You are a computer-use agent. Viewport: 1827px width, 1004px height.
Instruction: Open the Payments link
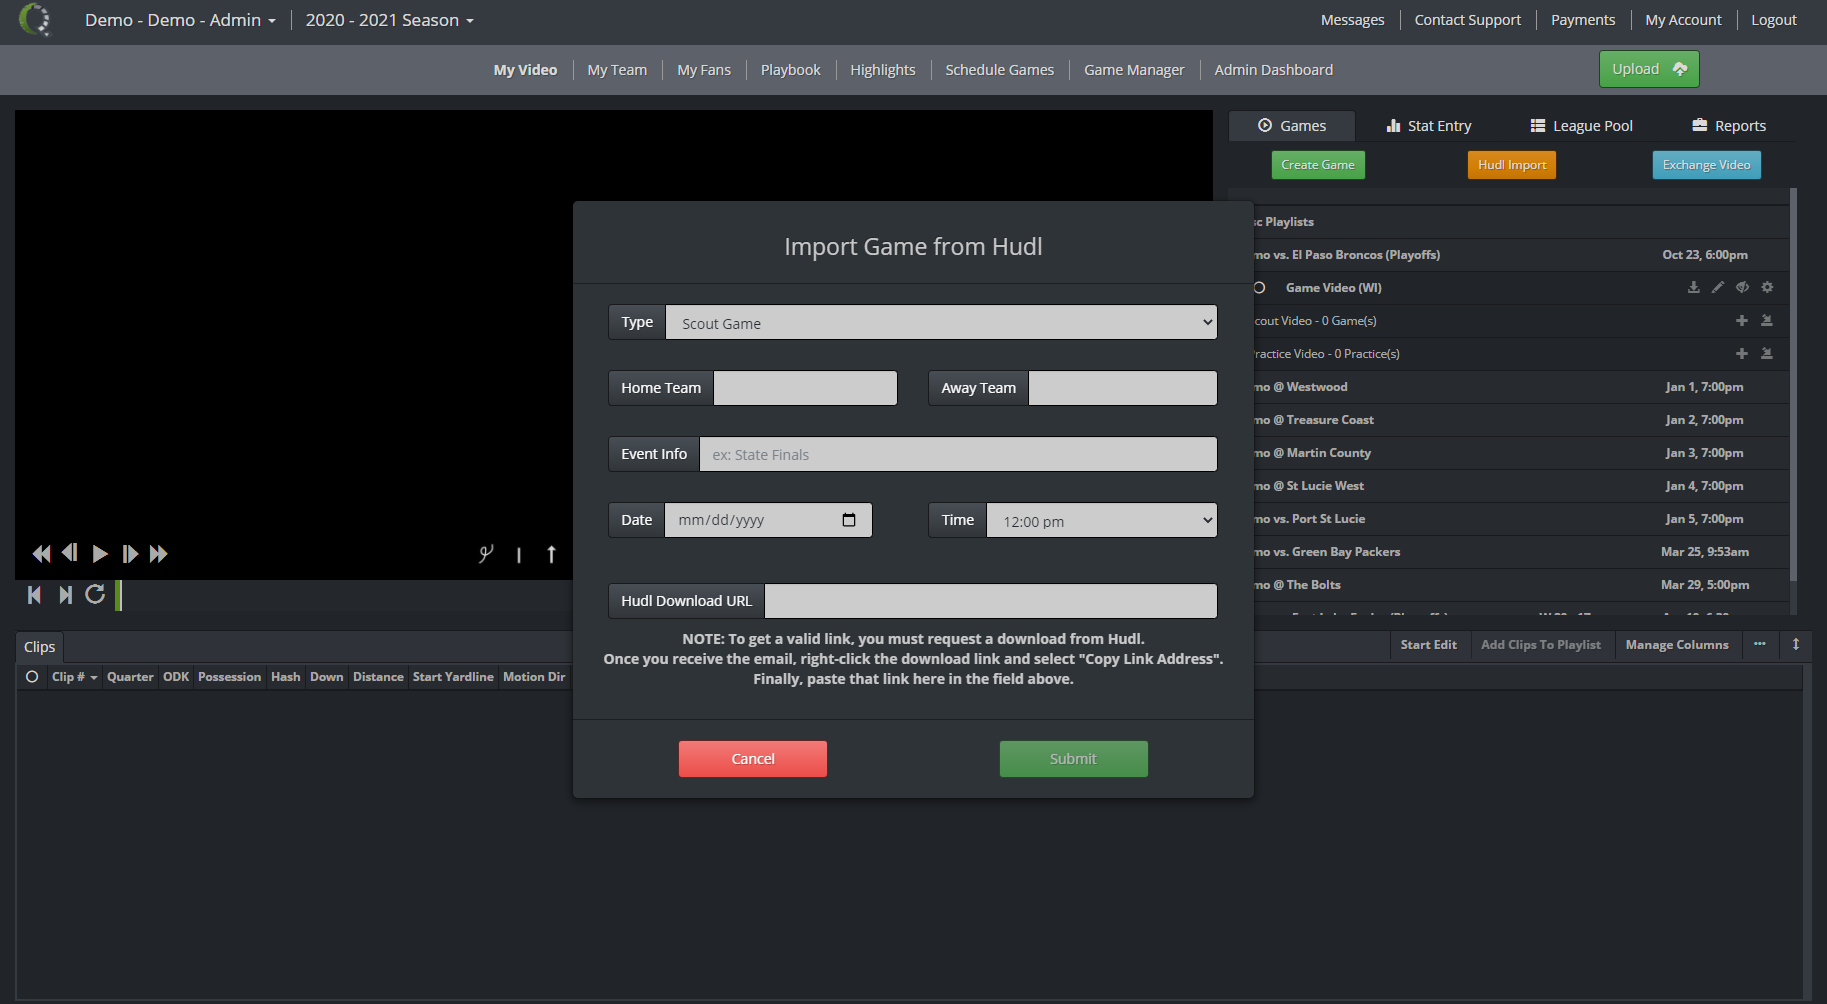pyautogui.click(x=1583, y=20)
